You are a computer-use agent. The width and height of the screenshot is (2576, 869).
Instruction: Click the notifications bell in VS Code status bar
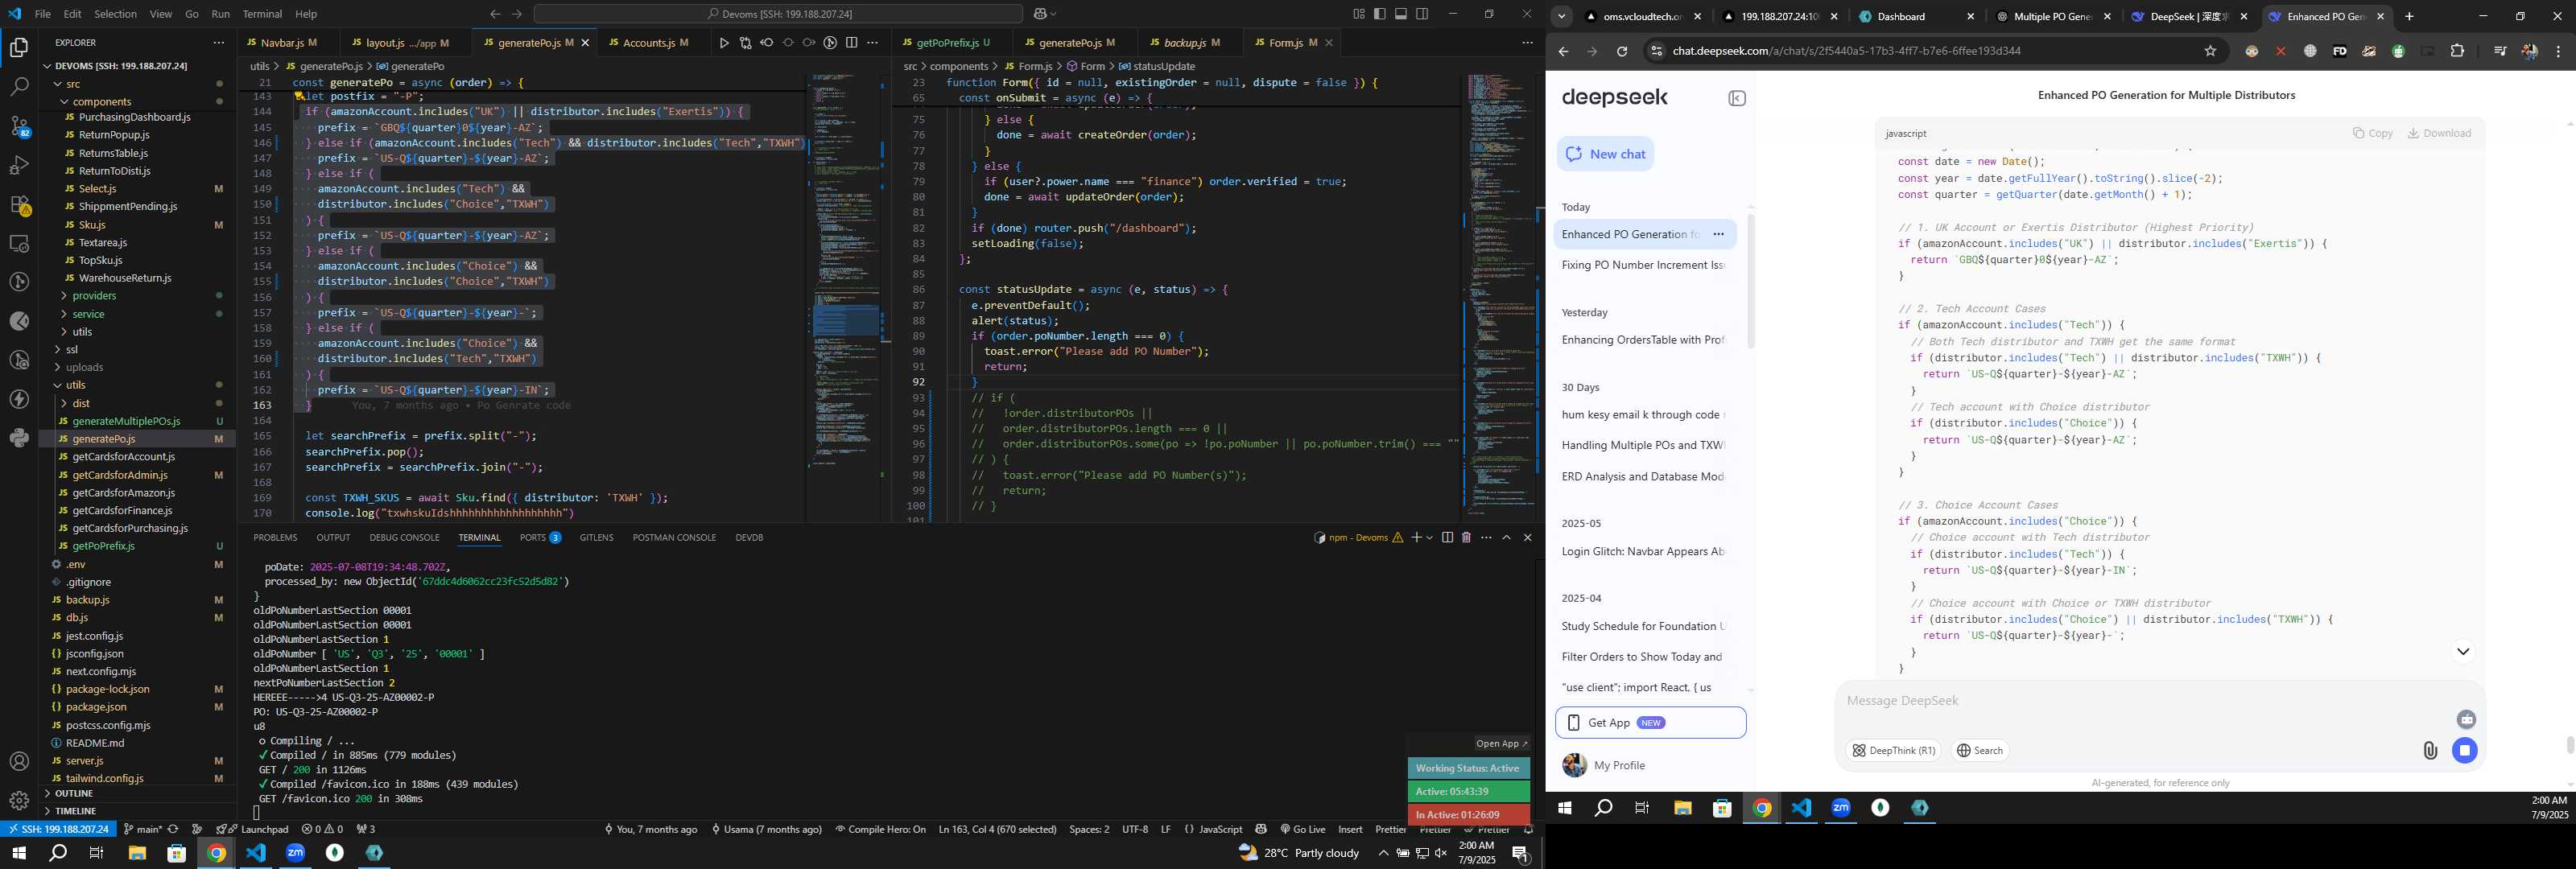1527,829
